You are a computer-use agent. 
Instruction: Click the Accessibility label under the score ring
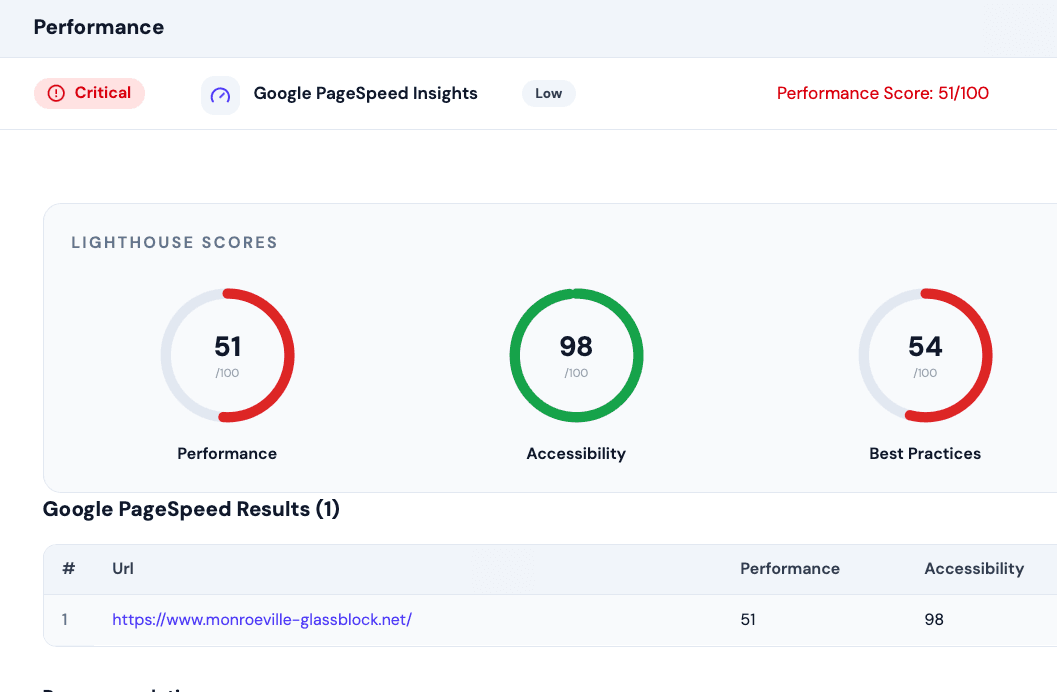[576, 453]
